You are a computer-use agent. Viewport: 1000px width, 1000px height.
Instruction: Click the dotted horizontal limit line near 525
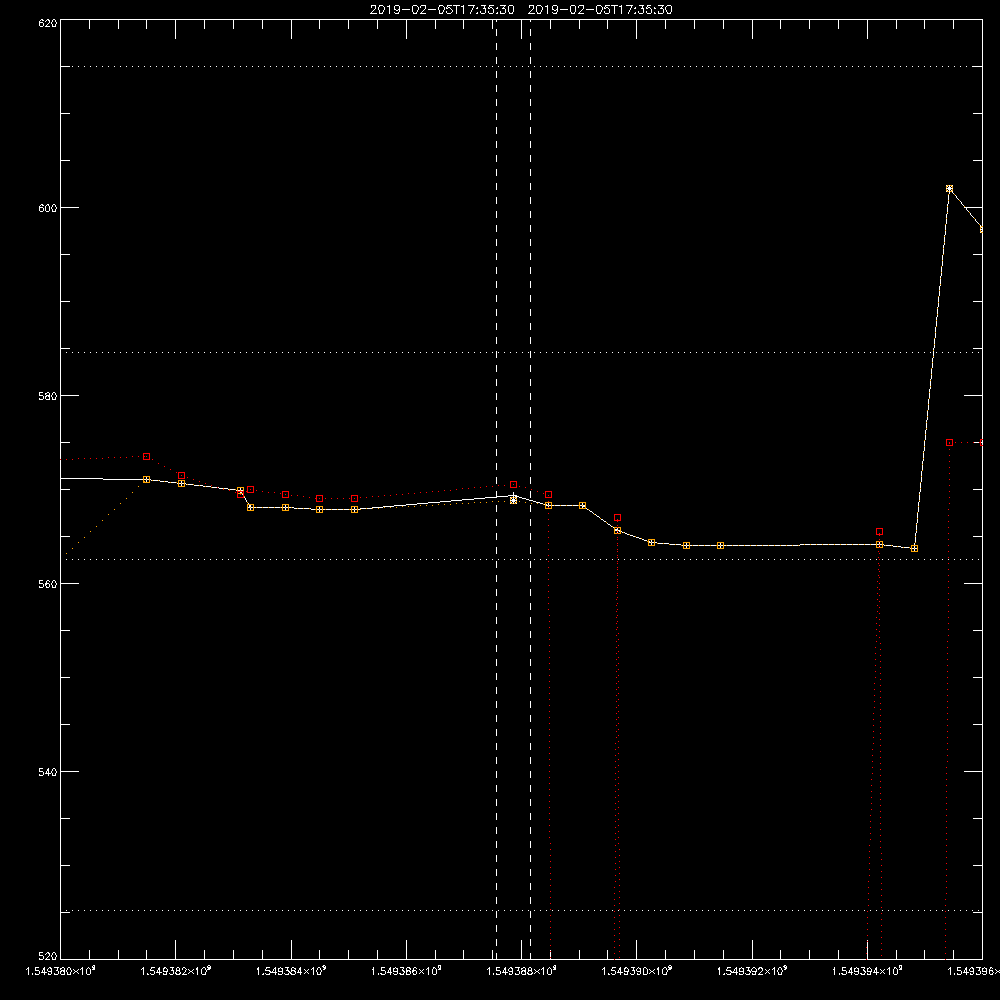coord(521,911)
